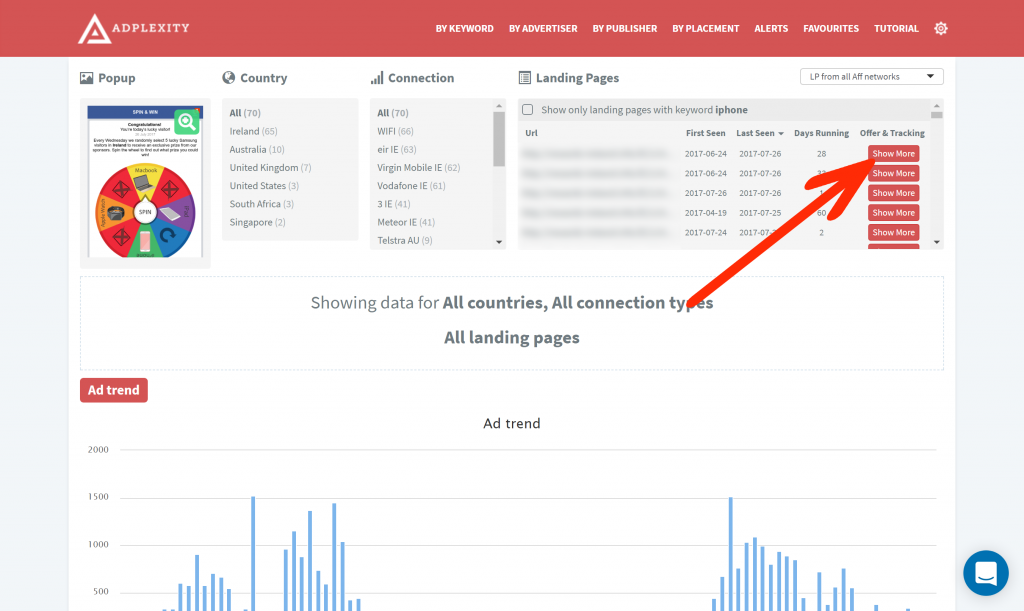
Task: Open the By Publisher menu
Action: pyautogui.click(x=624, y=29)
